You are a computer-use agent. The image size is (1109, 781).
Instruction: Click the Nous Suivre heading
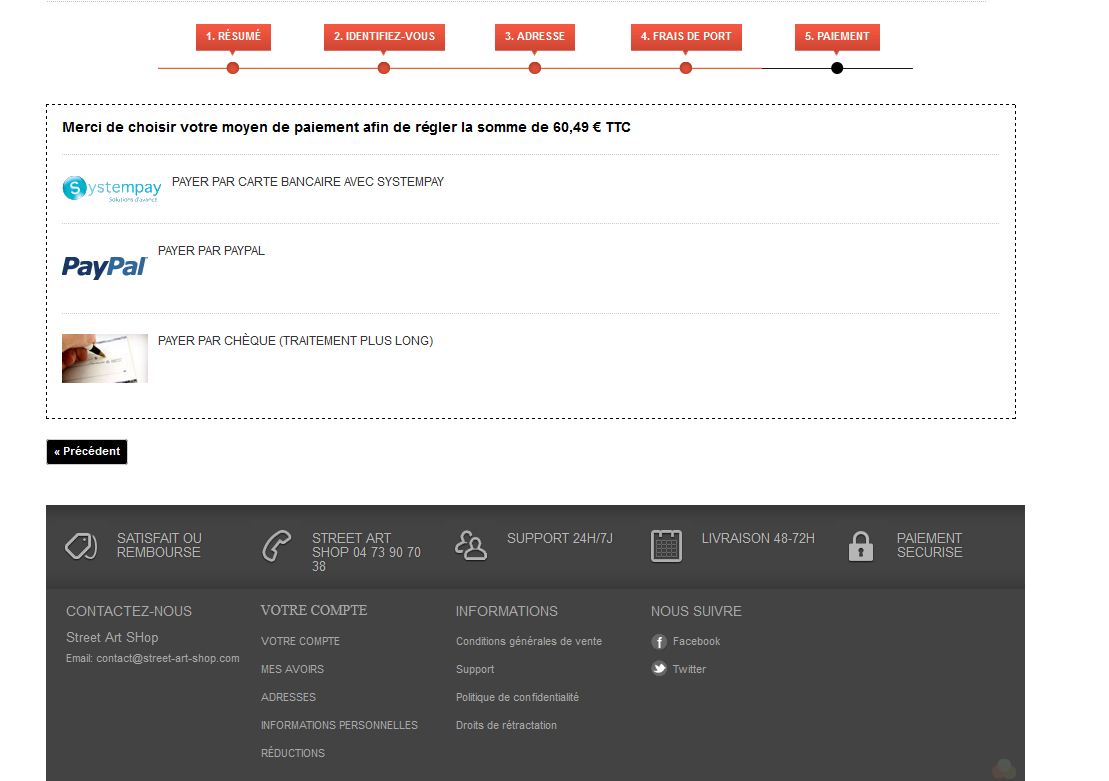coord(696,611)
